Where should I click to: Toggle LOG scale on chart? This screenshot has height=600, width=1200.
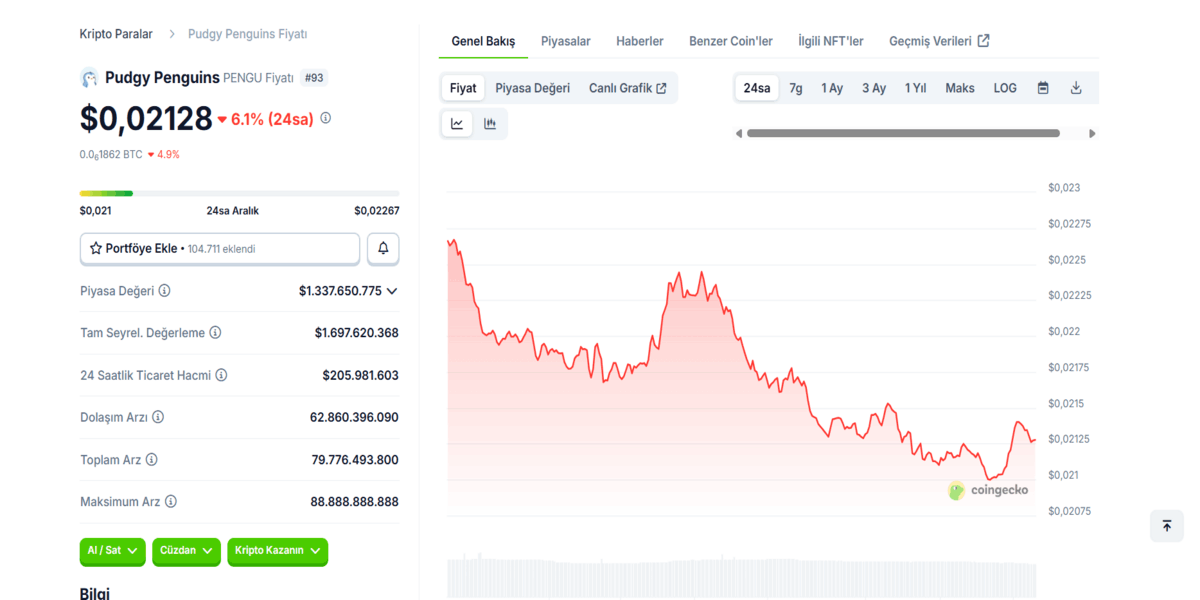(x=1005, y=88)
